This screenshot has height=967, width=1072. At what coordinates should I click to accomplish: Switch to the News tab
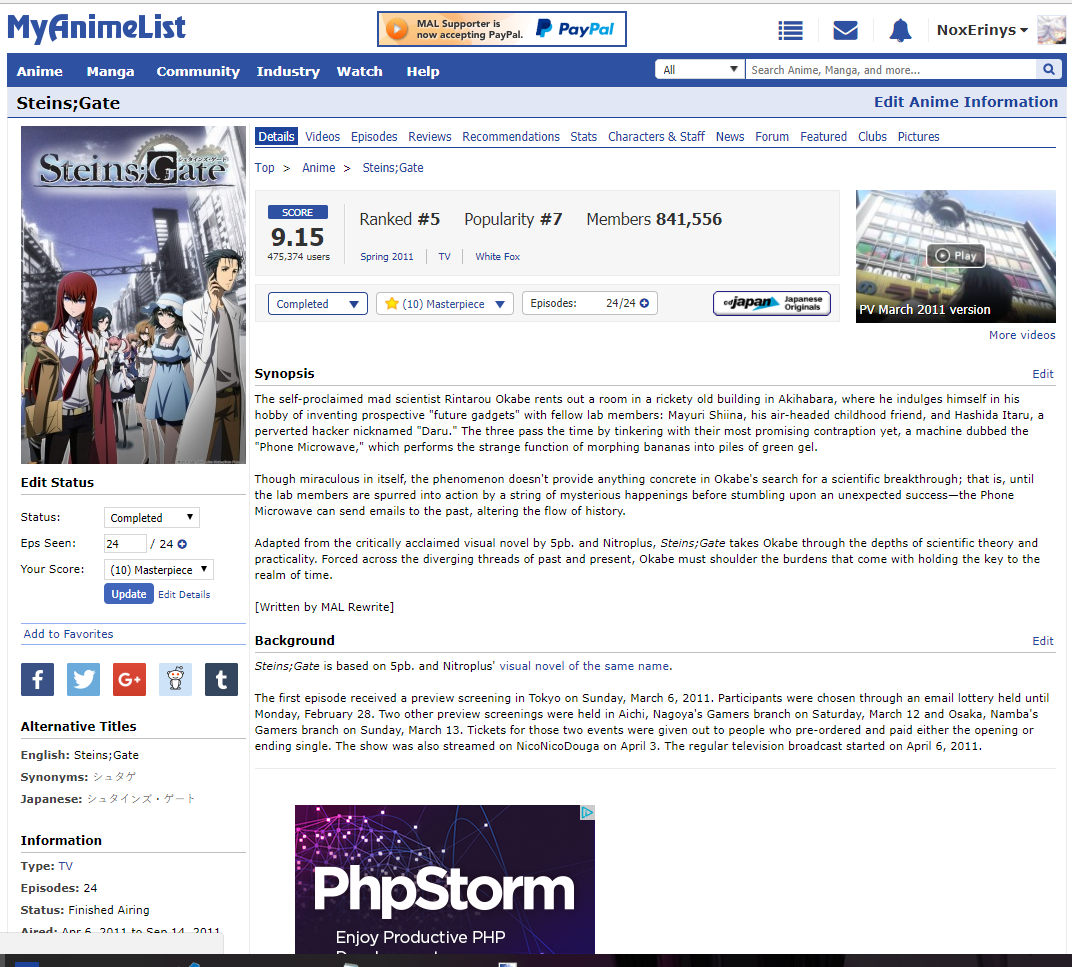tap(730, 136)
